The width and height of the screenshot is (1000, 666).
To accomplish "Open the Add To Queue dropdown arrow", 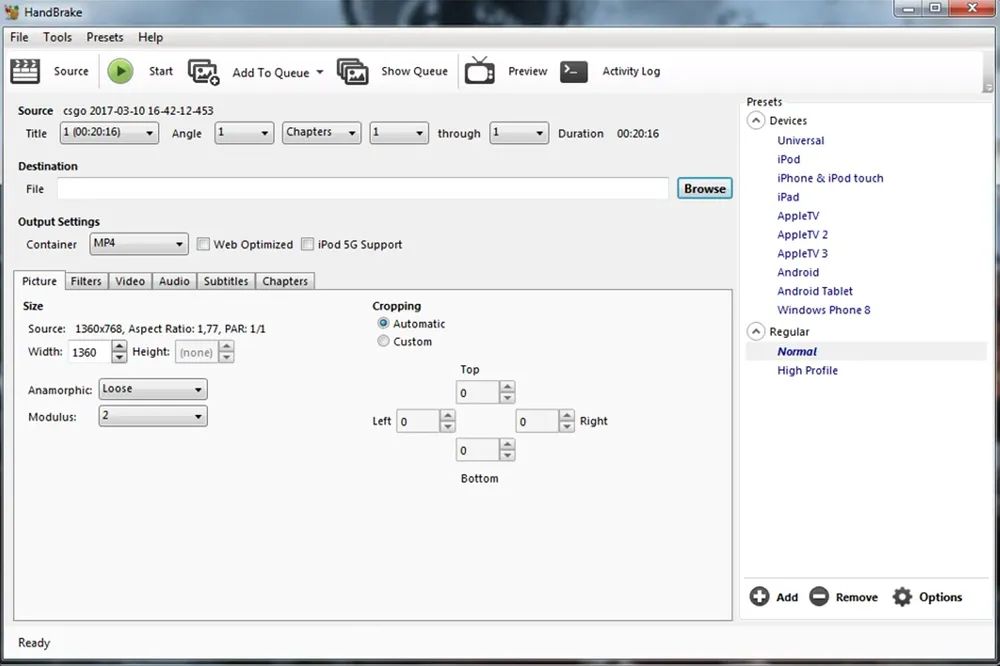I will pos(320,72).
